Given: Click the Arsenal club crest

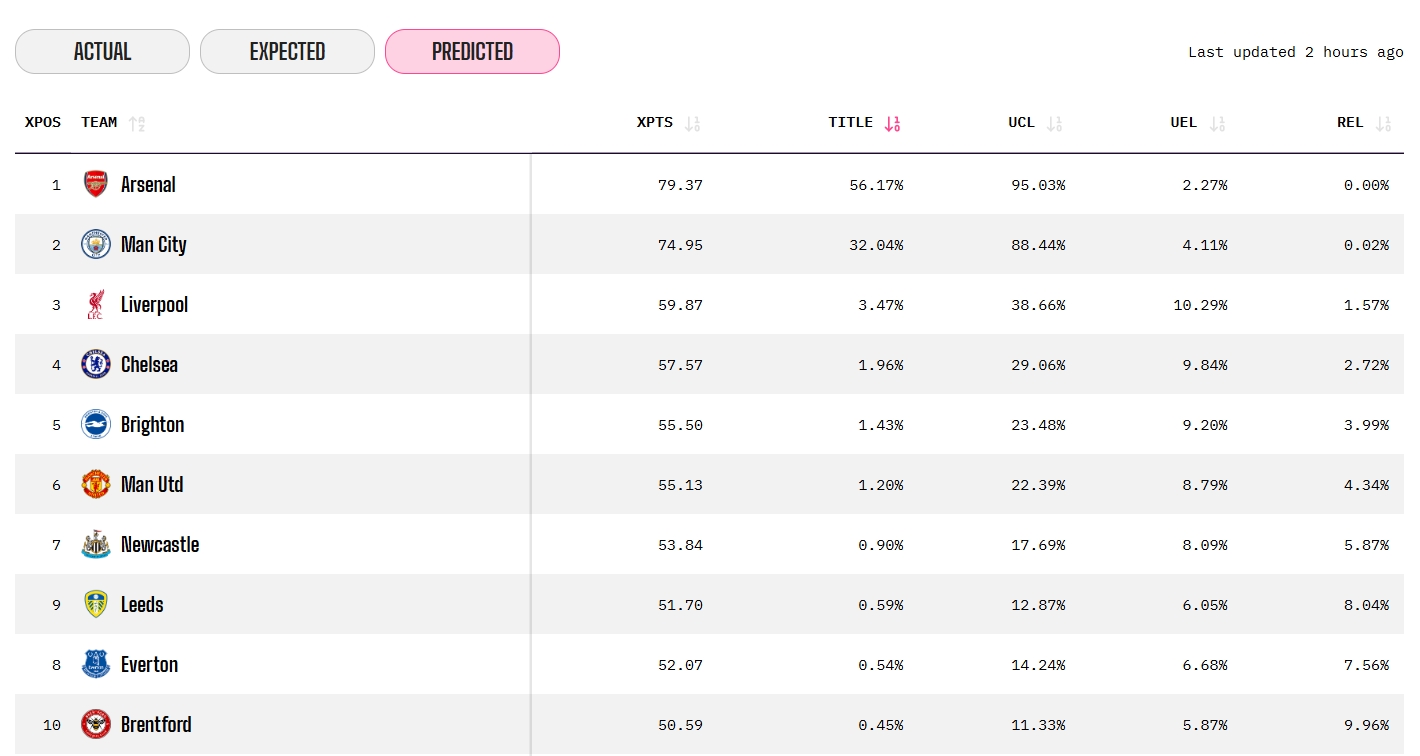Looking at the screenshot, I should 96,184.
